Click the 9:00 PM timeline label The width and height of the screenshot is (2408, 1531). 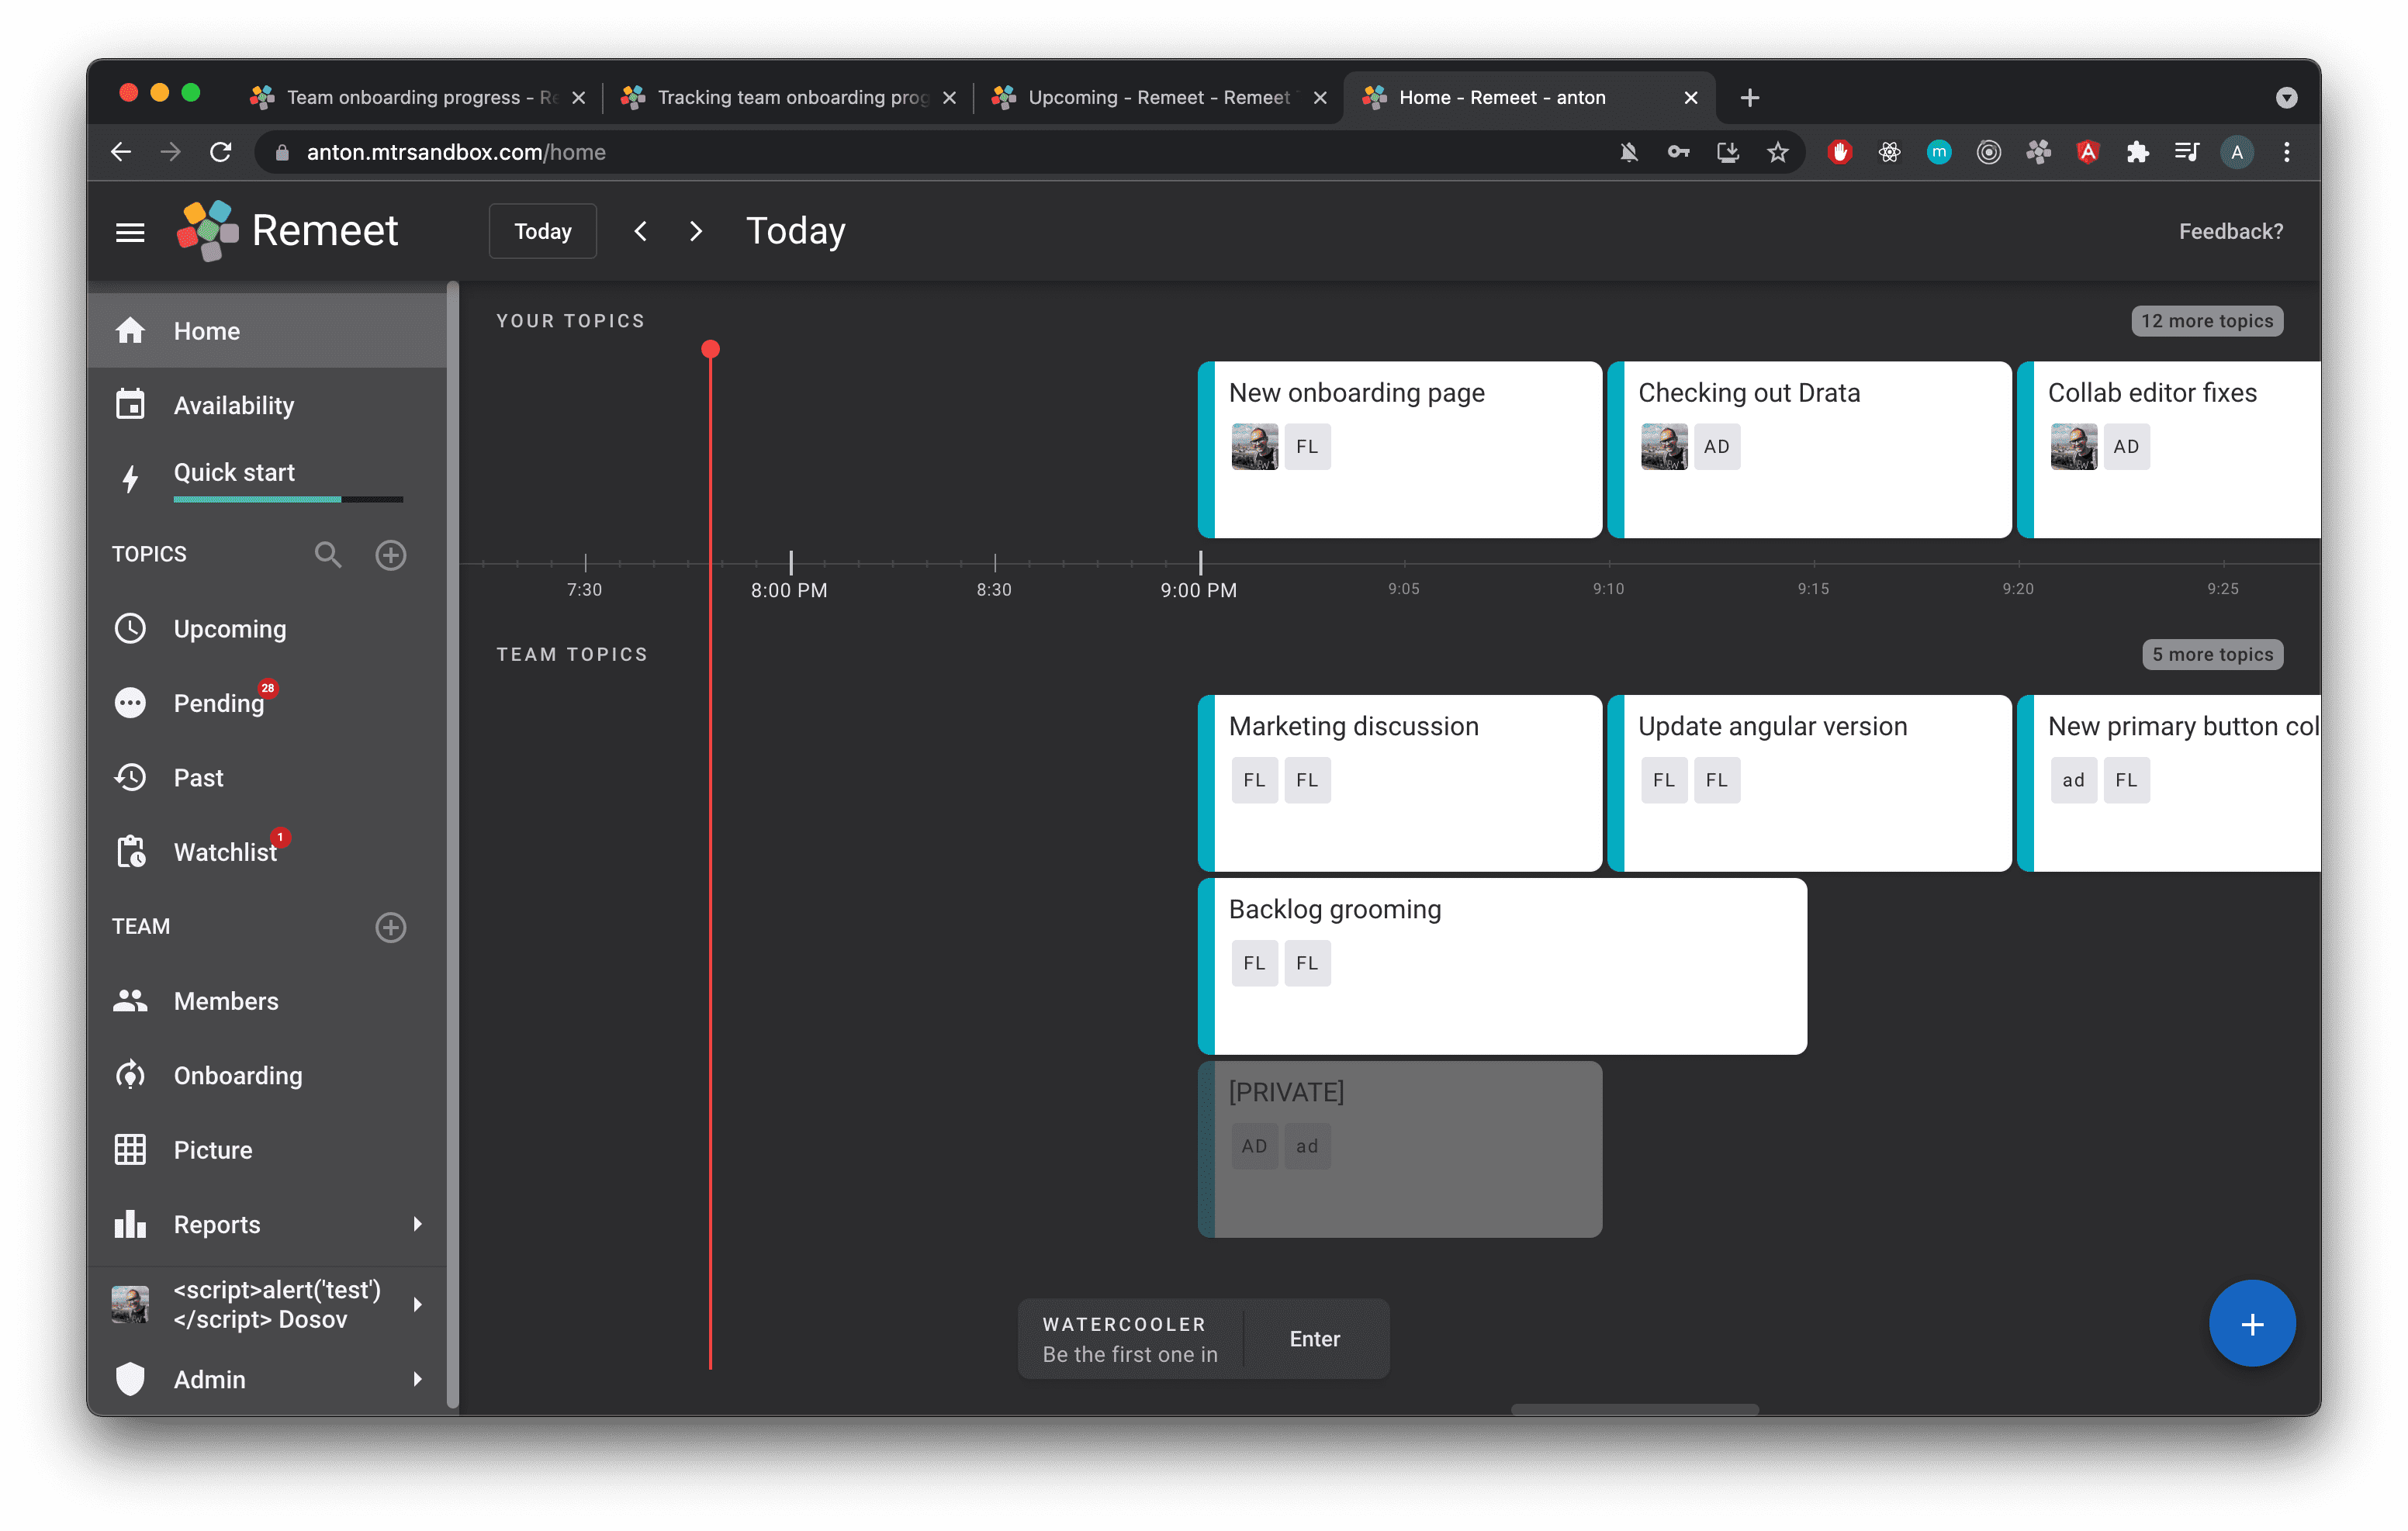click(1198, 590)
